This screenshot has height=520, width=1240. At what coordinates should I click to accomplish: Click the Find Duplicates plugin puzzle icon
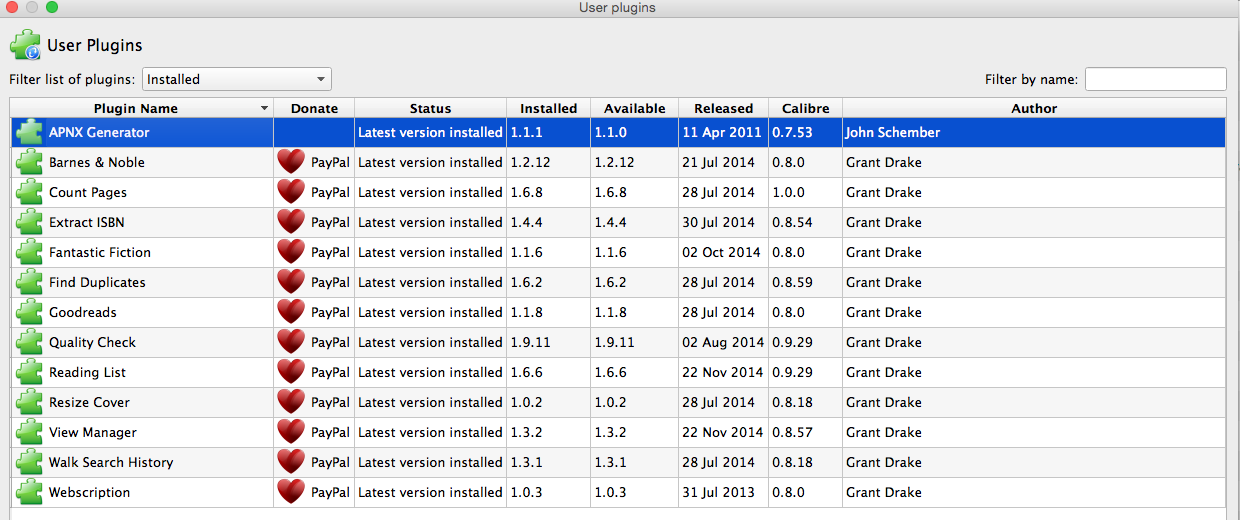pyautogui.click(x=30, y=282)
